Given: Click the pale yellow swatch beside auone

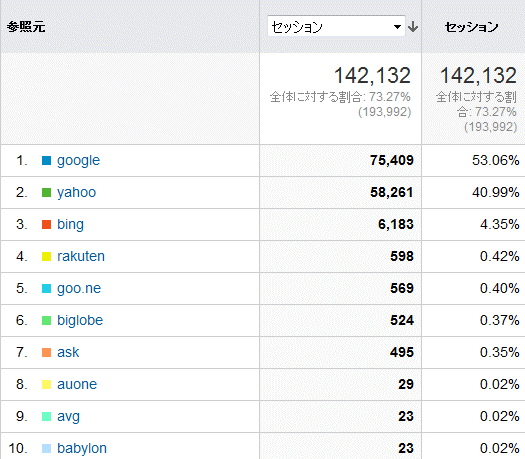Looking at the screenshot, I should click(x=46, y=384).
